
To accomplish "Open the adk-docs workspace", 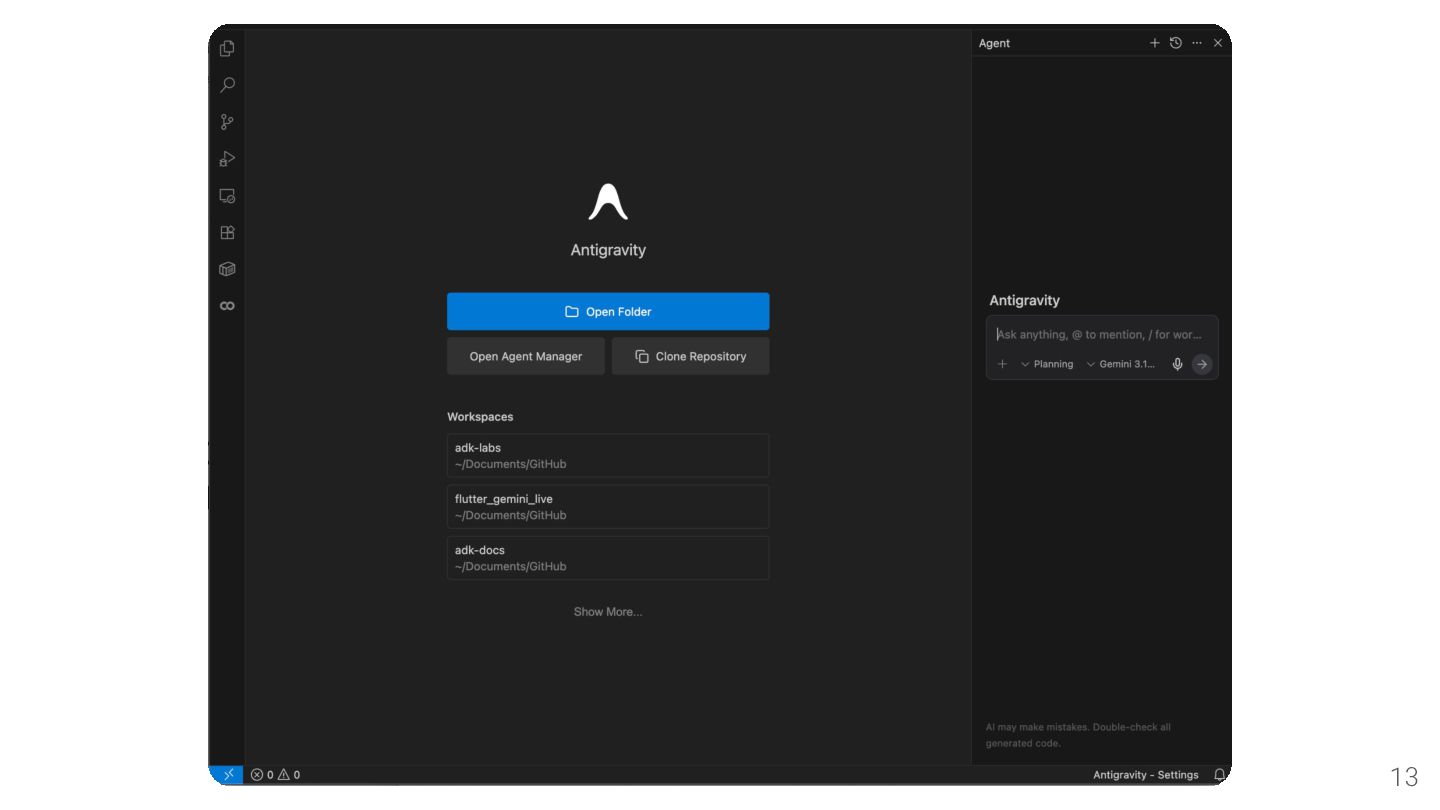I will (x=608, y=558).
